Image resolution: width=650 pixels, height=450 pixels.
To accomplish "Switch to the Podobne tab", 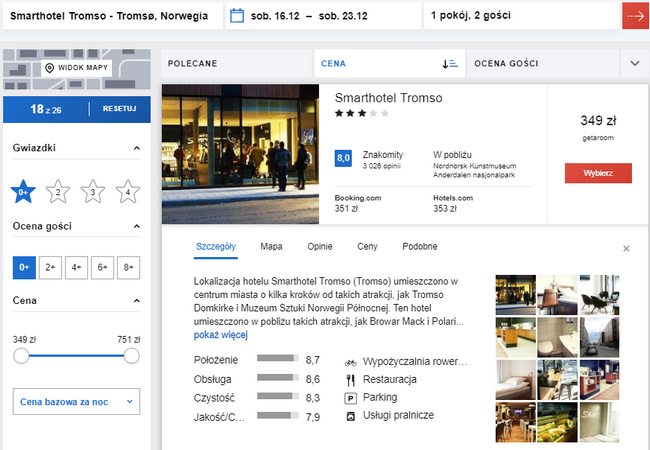I will click(x=420, y=247).
